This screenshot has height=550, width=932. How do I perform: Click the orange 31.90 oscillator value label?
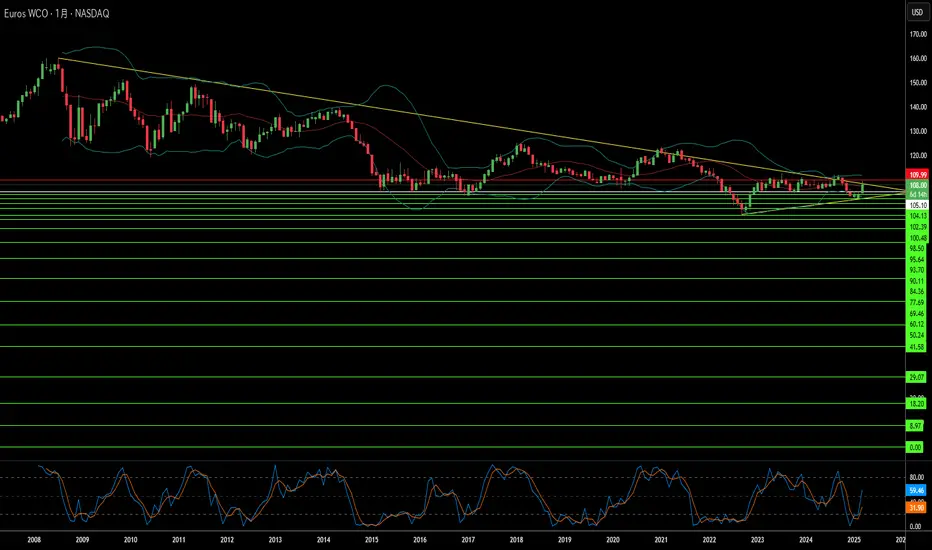pos(917,507)
